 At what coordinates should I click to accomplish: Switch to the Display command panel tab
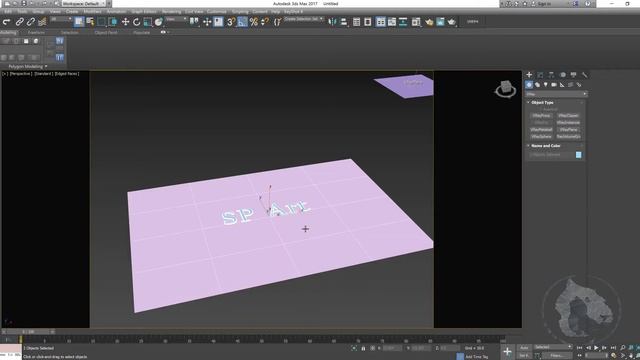573,75
